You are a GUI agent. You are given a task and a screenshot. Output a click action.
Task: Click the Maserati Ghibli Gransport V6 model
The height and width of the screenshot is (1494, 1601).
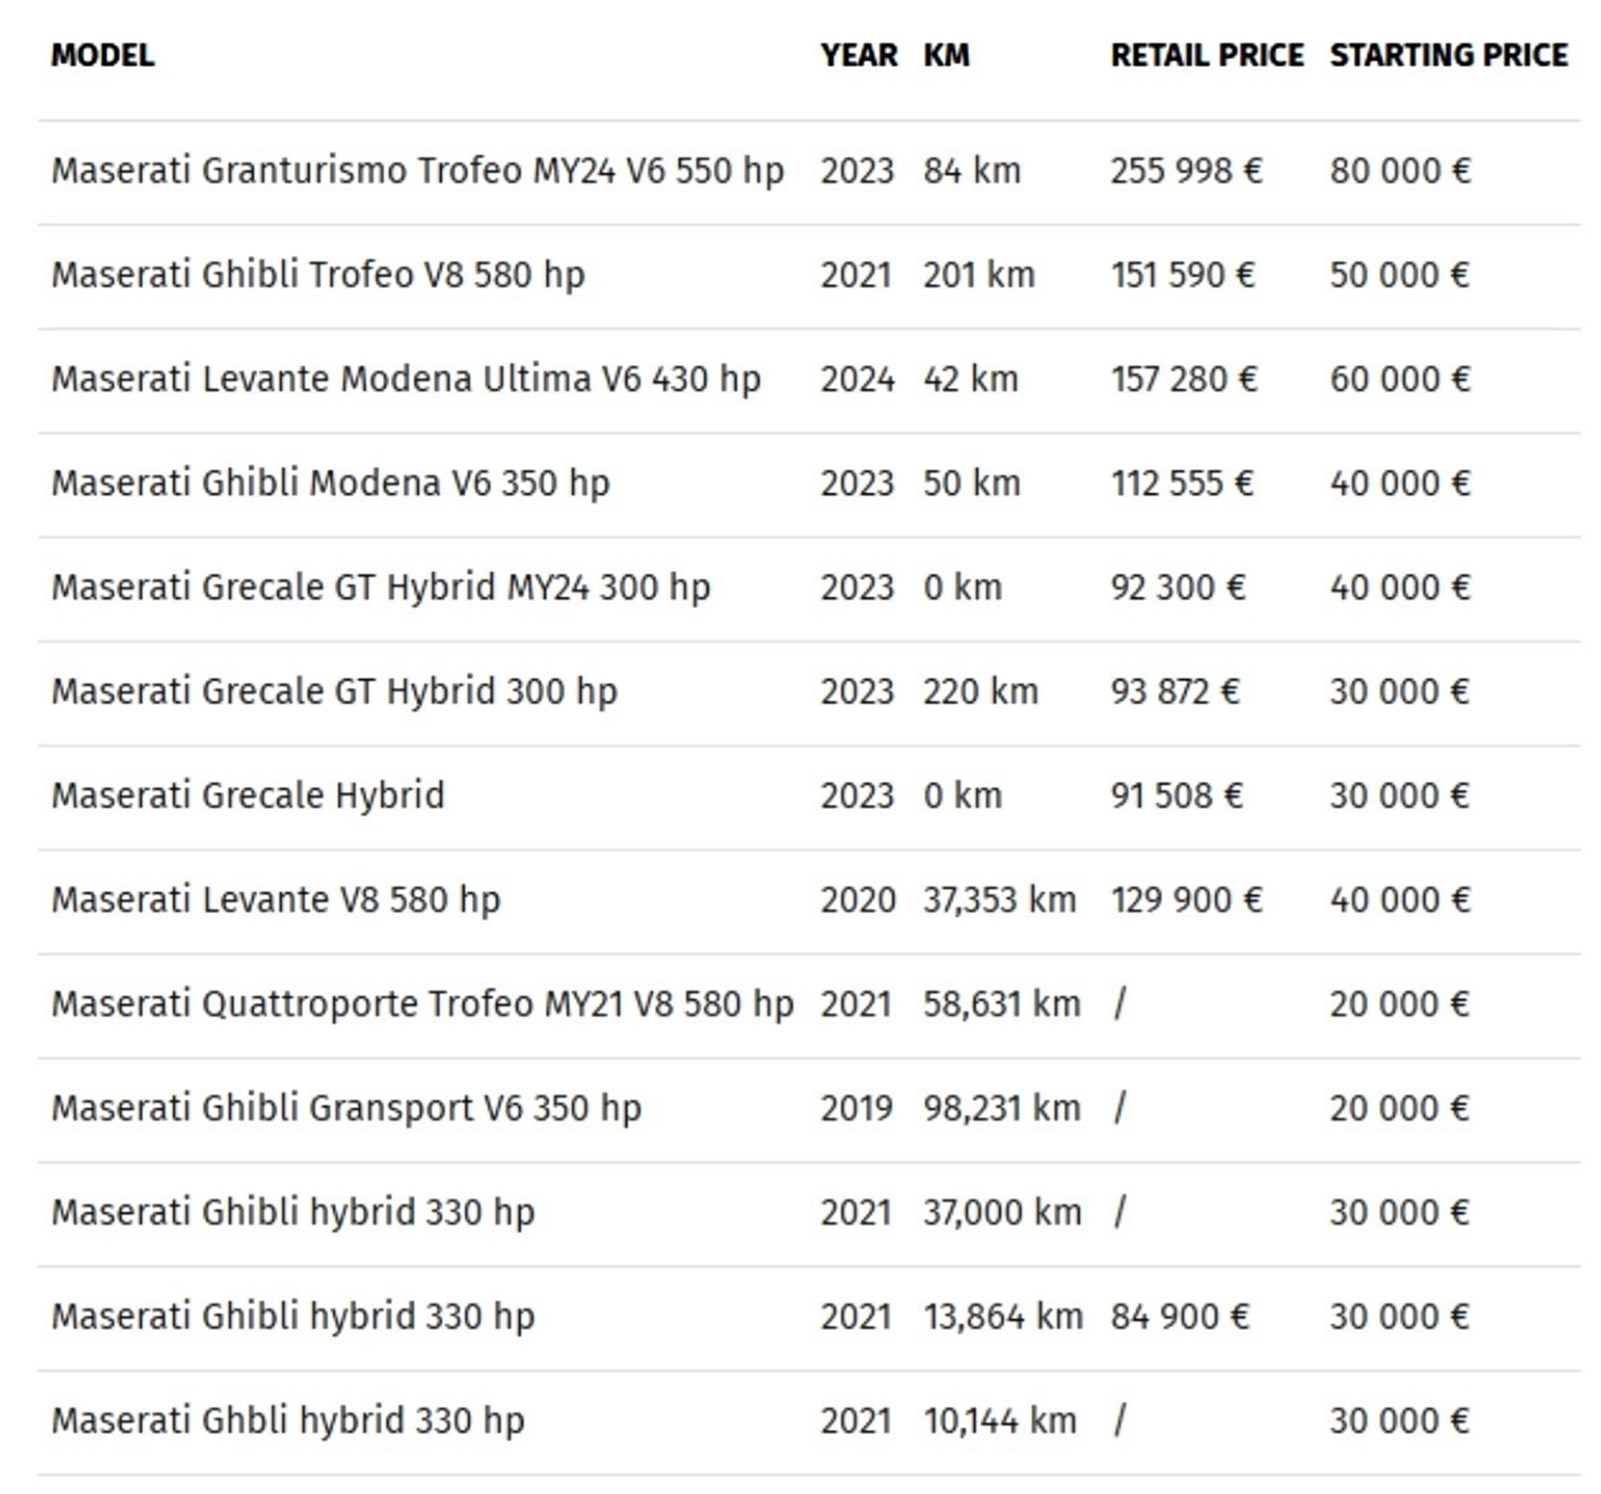pos(346,1108)
